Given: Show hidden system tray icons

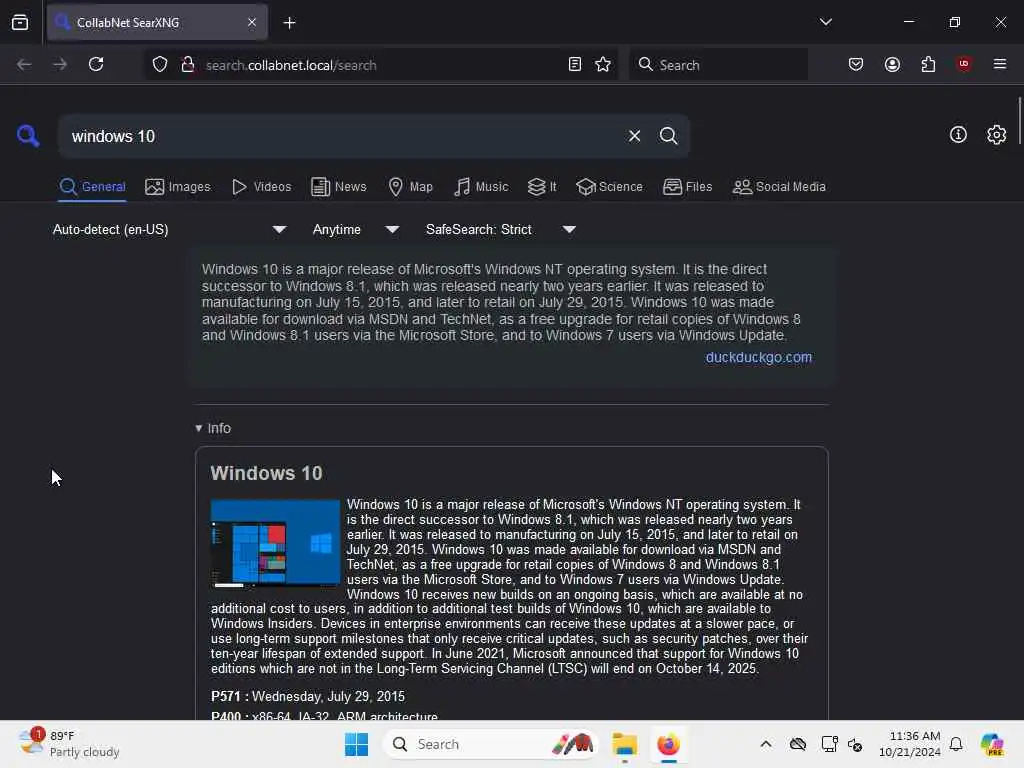Looking at the screenshot, I should [x=766, y=744].
